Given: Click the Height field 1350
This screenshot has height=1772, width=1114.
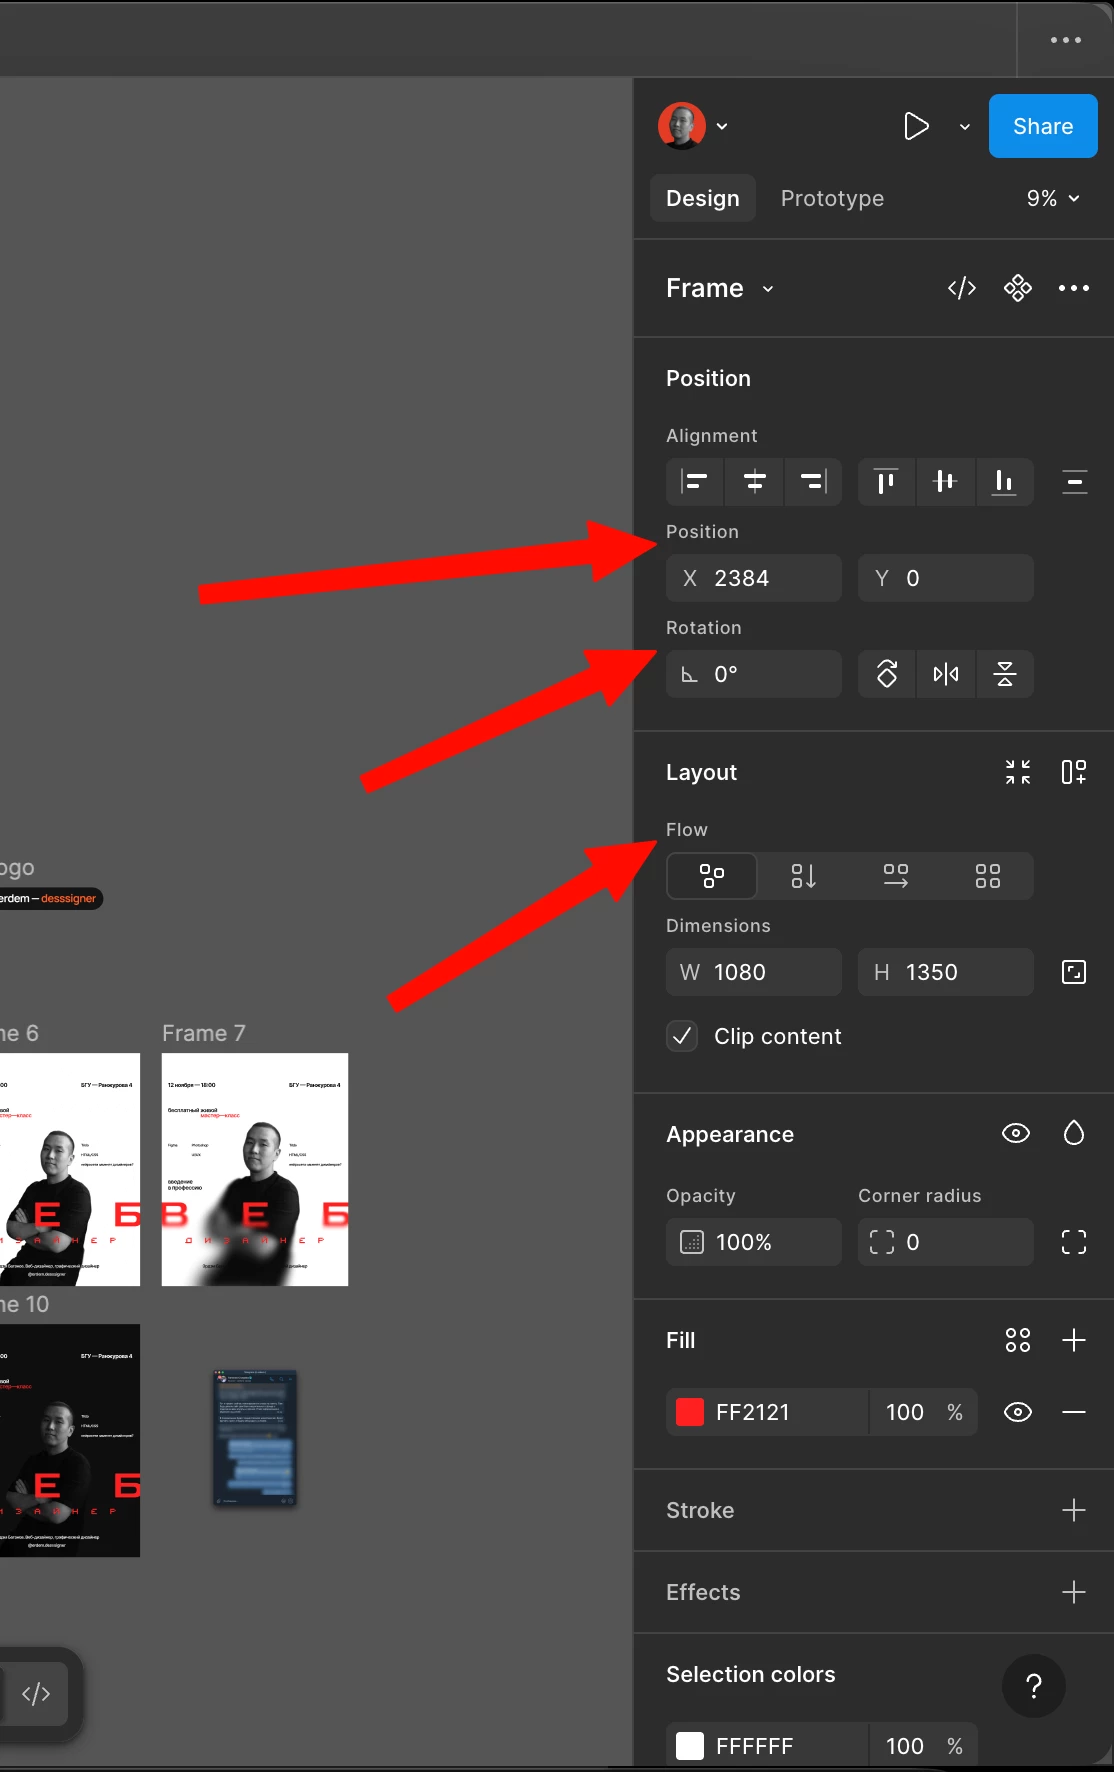Looking at the screenshot, I should pos(946,972).
